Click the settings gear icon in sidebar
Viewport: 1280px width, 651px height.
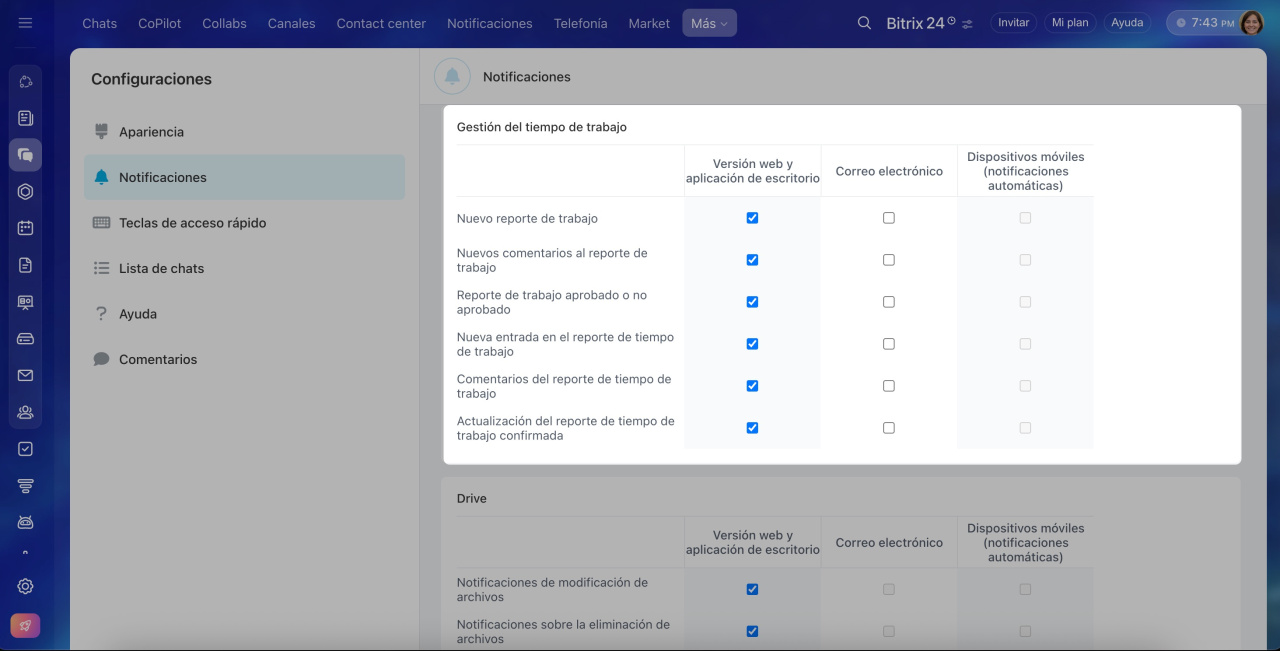coord(26,587)
